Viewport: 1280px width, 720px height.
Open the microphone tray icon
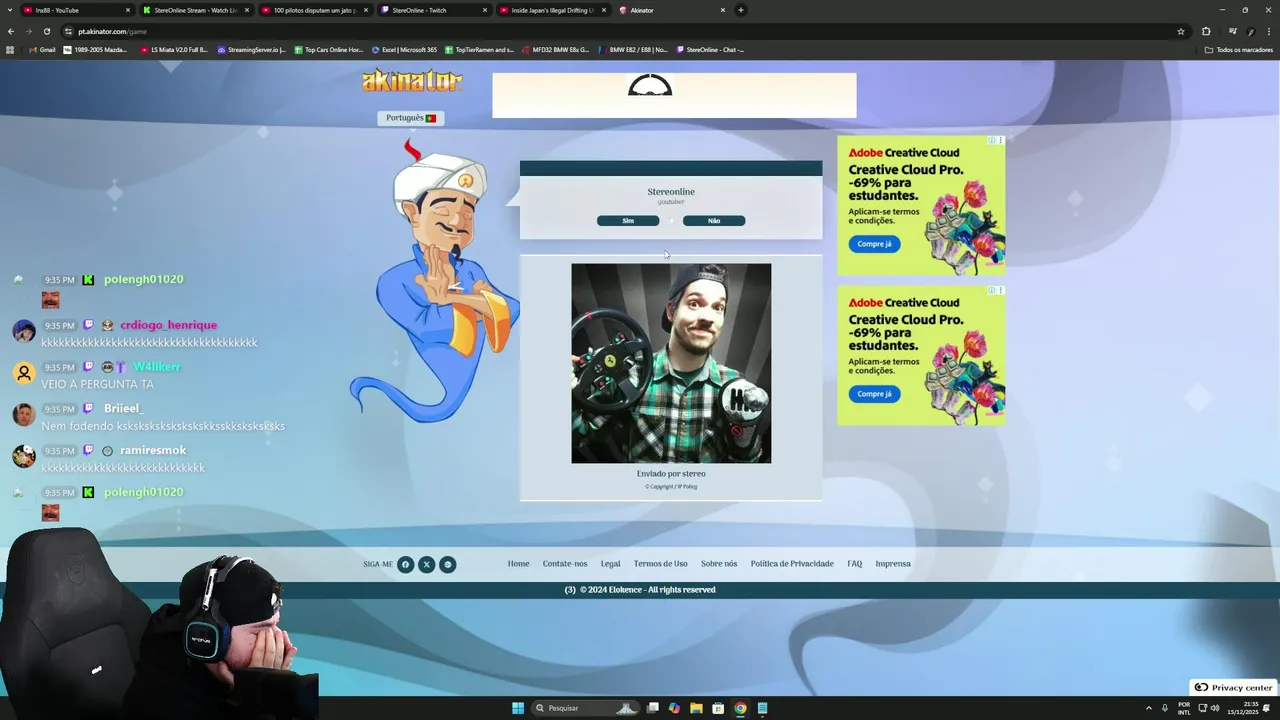click(x=1165, y=708)
